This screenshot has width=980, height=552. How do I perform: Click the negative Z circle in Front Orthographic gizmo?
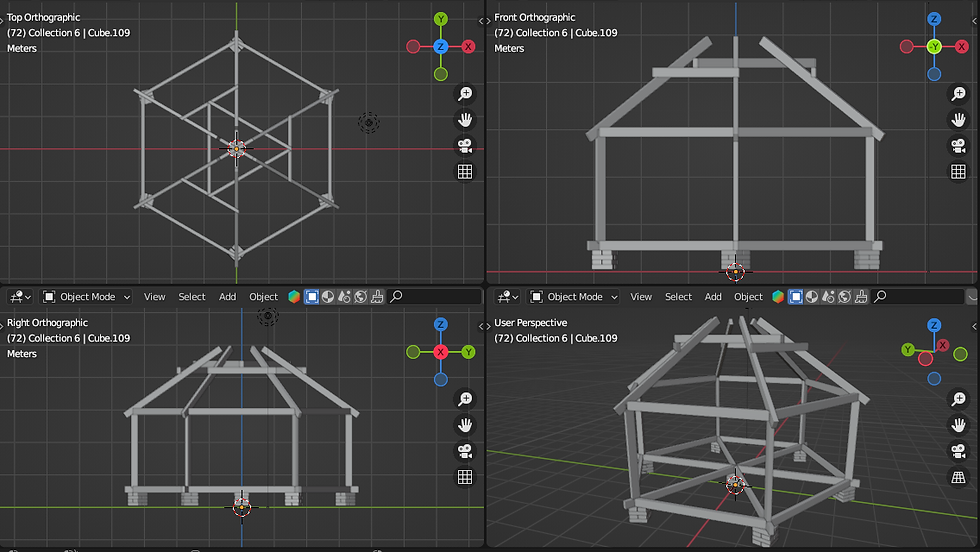tap(934, 74)
